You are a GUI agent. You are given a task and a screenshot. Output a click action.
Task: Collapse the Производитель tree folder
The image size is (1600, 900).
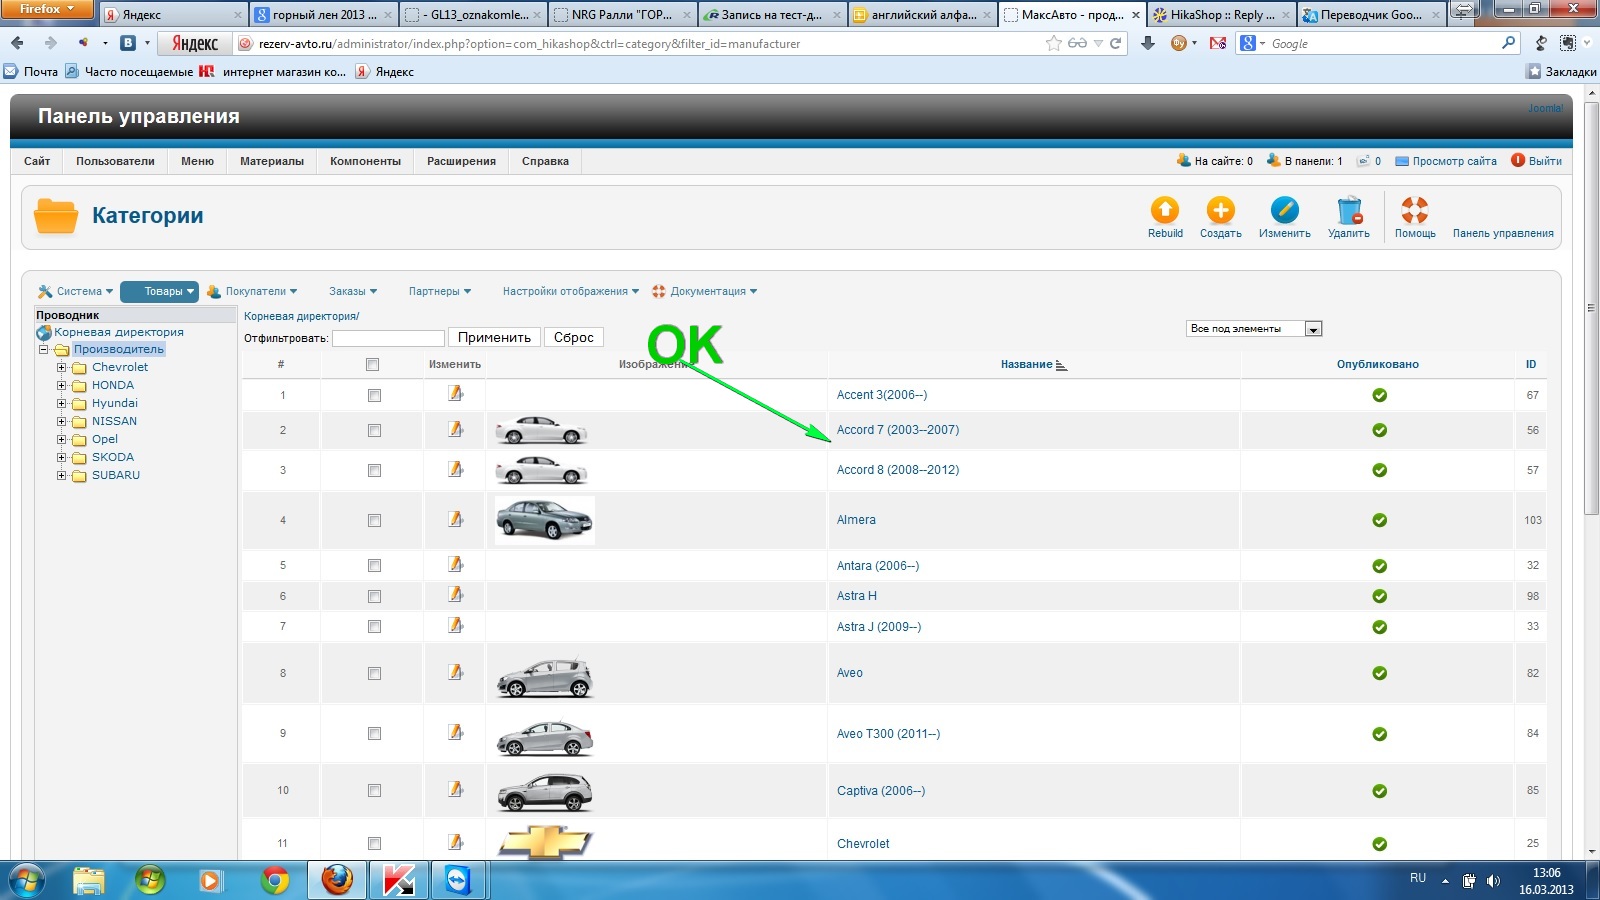(x=43, y=349)
